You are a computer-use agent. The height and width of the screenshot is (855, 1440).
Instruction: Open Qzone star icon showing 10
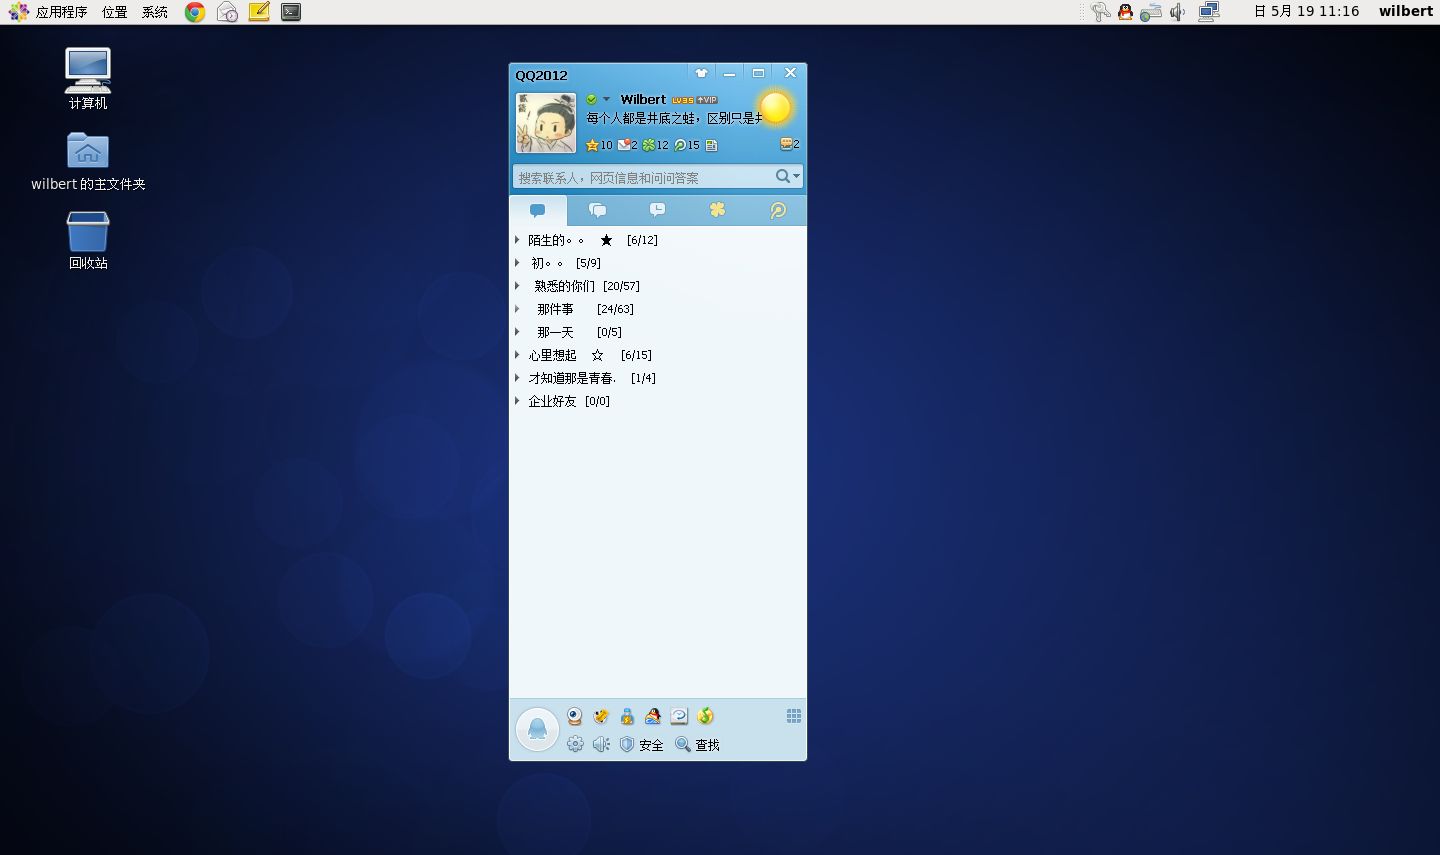(599, 145)
